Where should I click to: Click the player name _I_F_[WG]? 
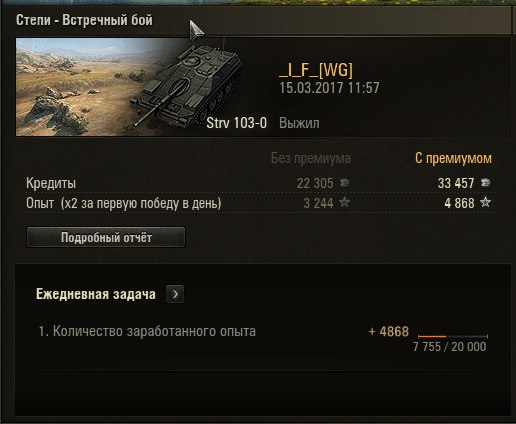click(316, 69)
